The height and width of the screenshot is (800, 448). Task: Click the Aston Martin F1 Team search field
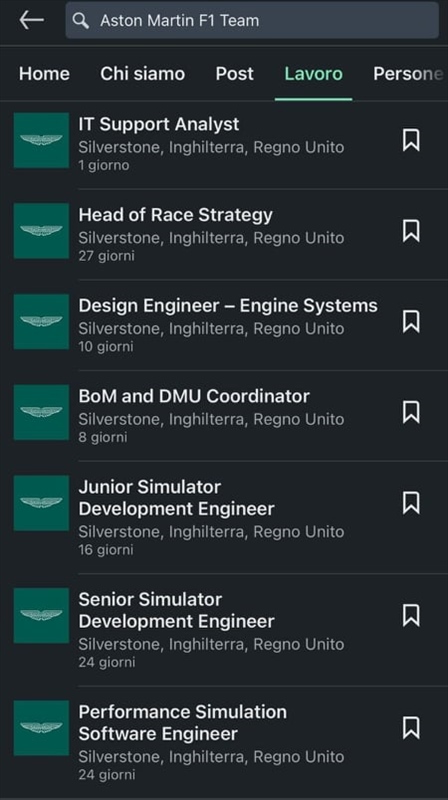pyautogui.click(x=252, y=20)
